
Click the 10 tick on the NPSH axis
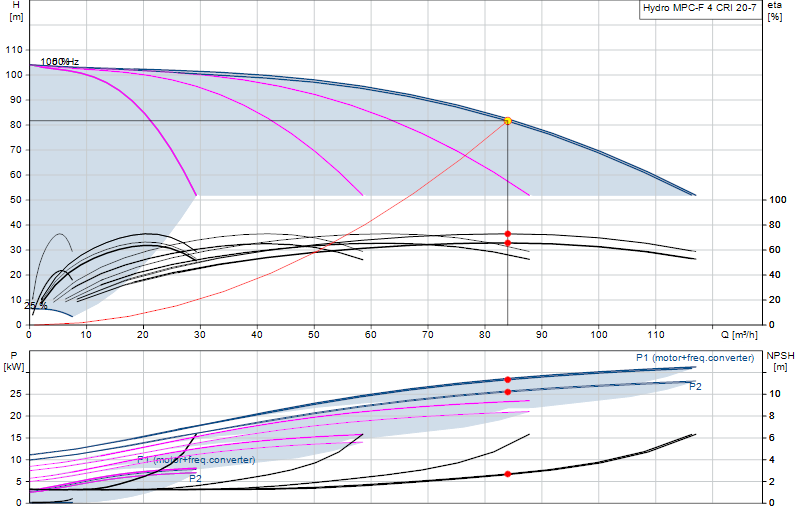775,394
